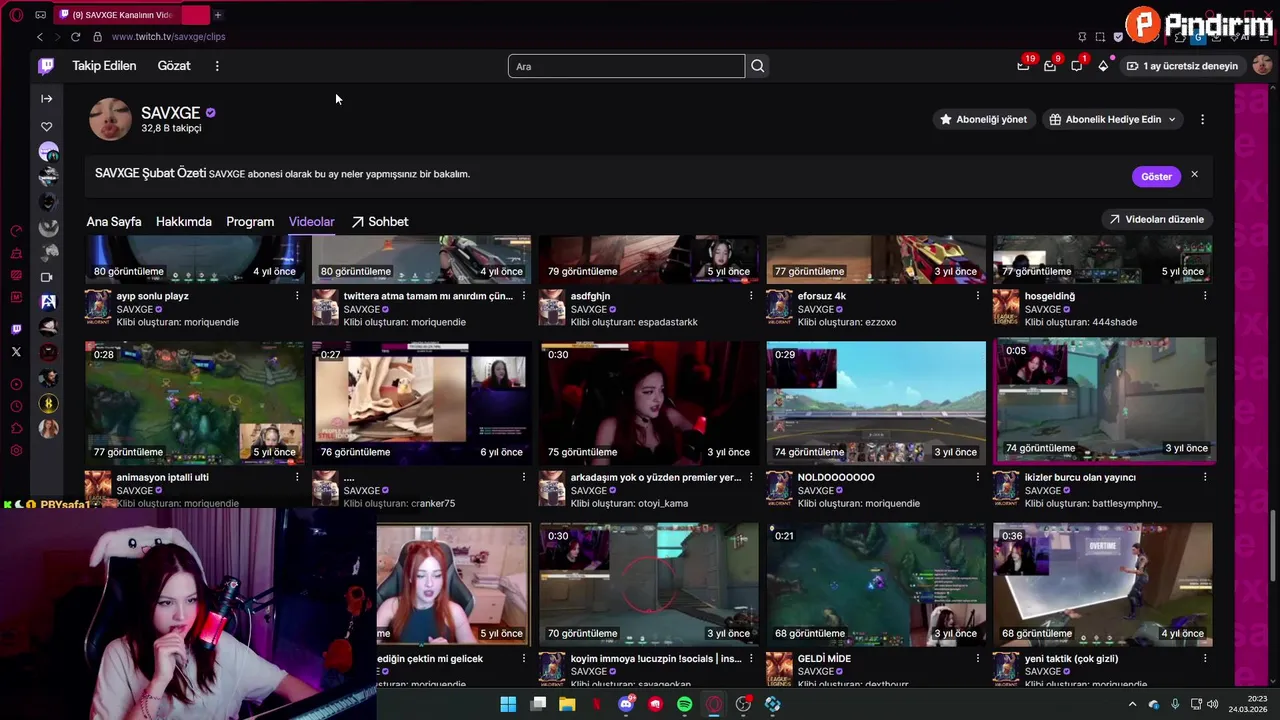This screenshot has height=720, width=1280.
Task: Open more options for clip 'asdfghjn'
Action: (x=751, y=296)
